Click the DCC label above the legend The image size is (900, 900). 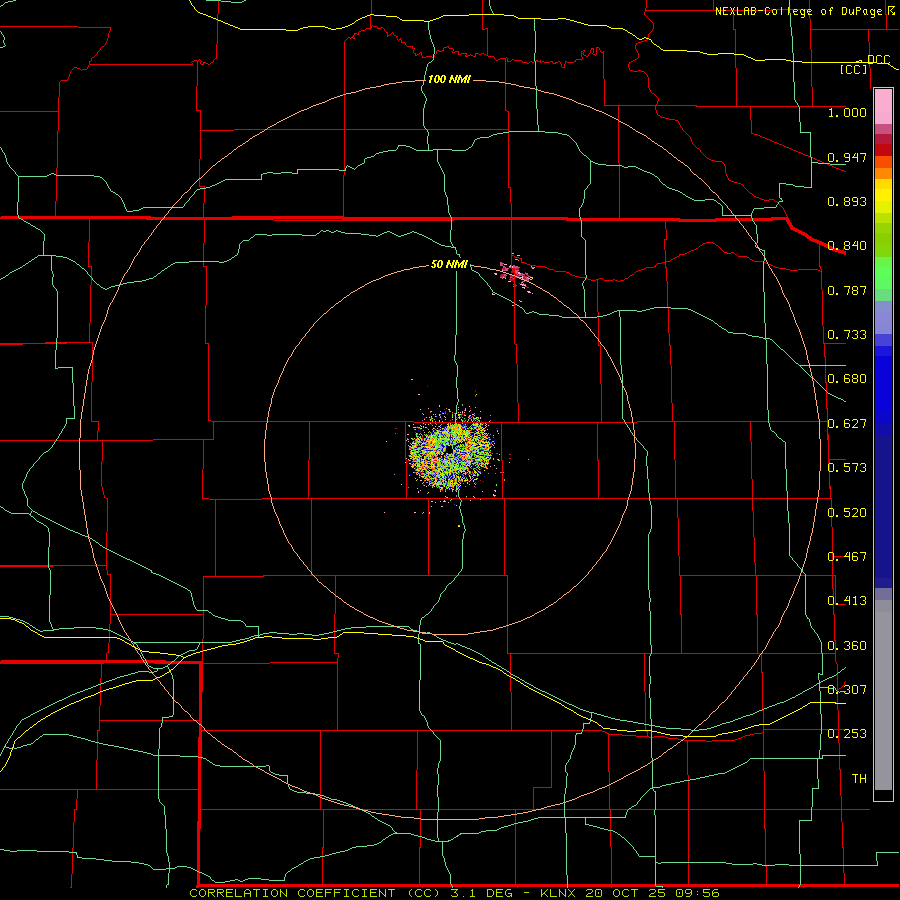point(878,59)
